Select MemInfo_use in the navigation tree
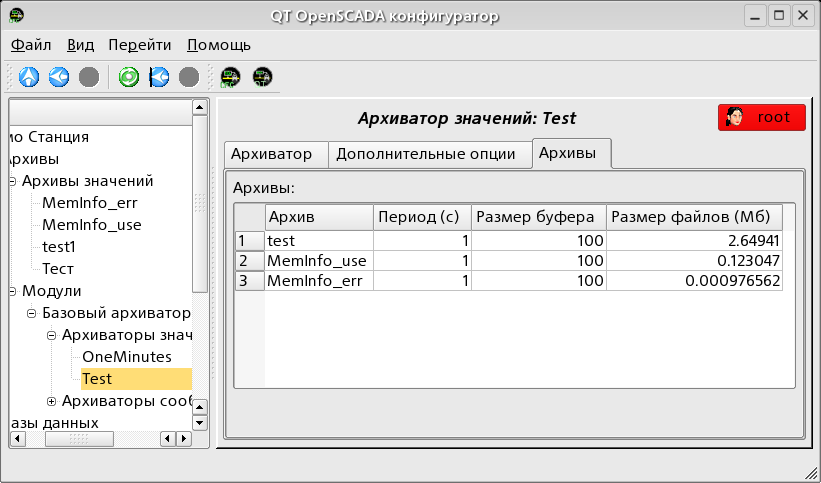 click(91, 225)
